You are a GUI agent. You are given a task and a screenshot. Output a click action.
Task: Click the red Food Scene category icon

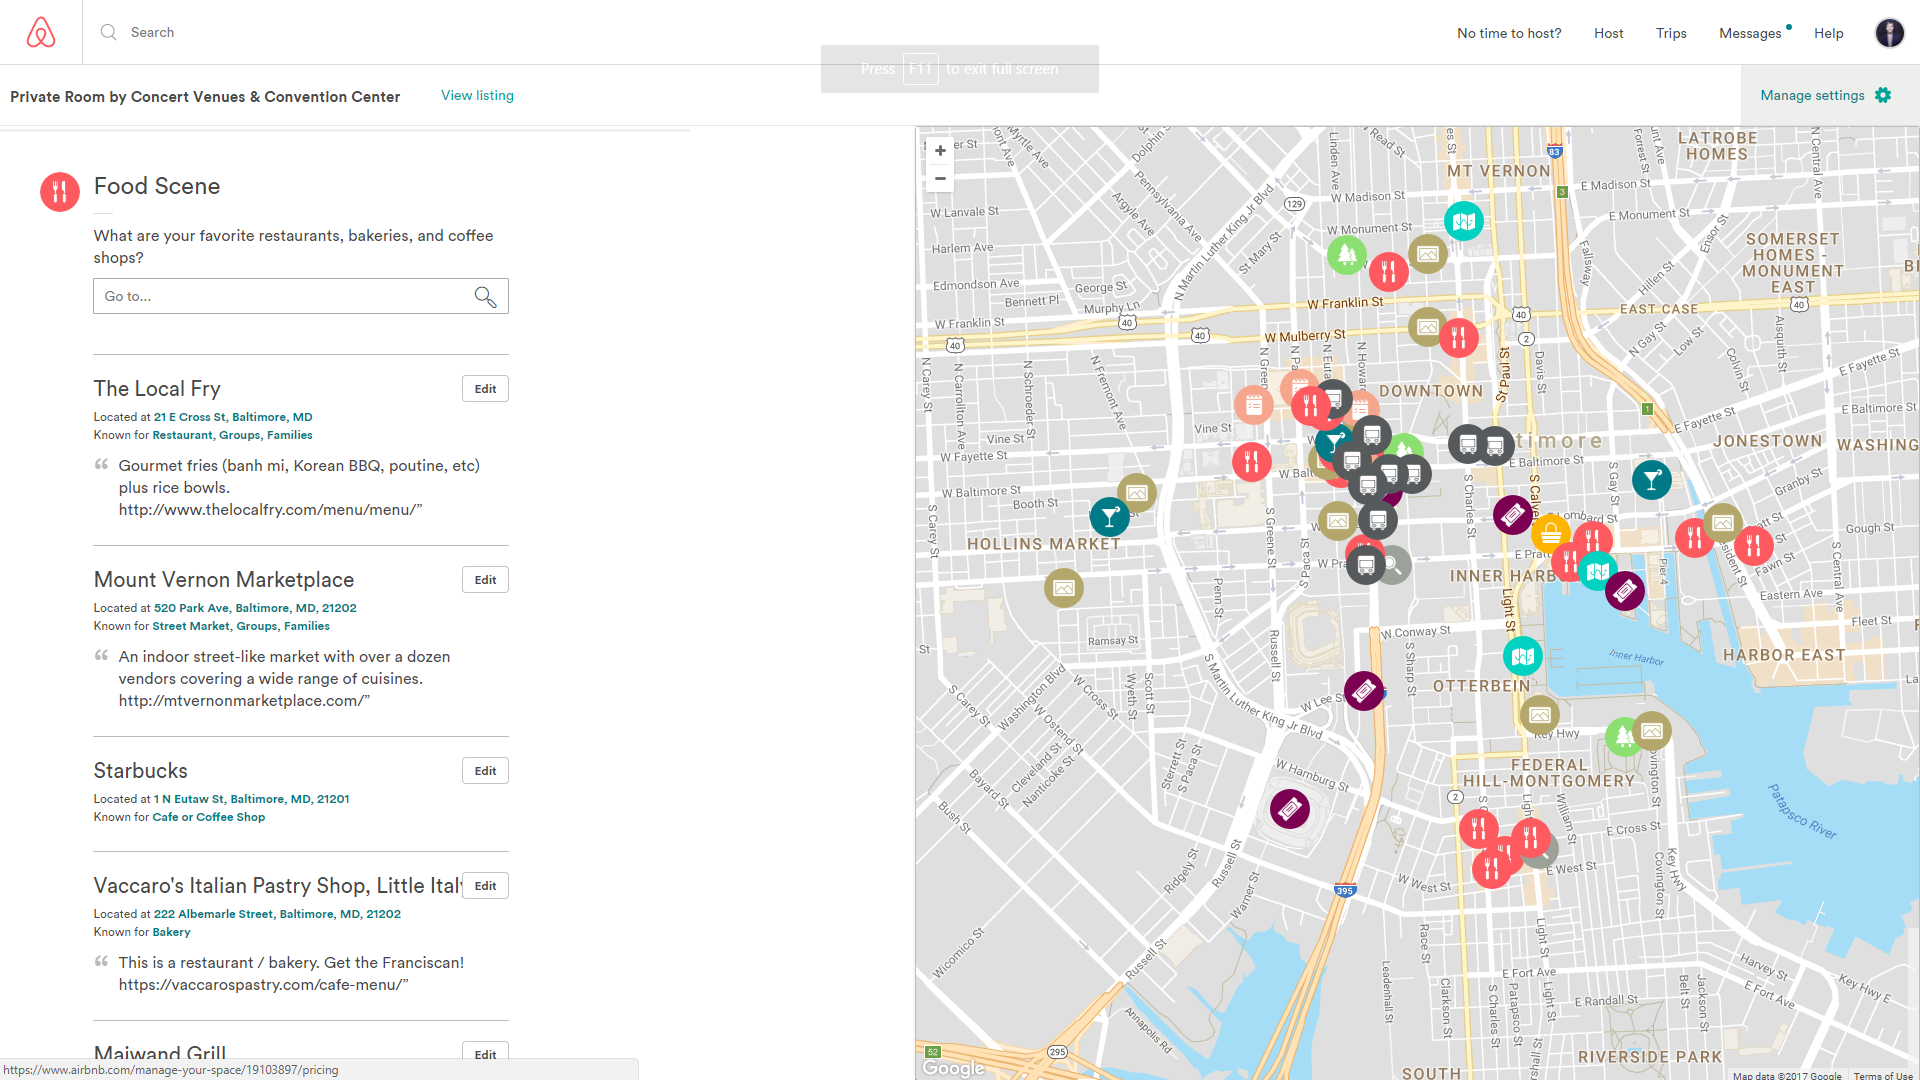pyautogui.click(x=60, y=191)
